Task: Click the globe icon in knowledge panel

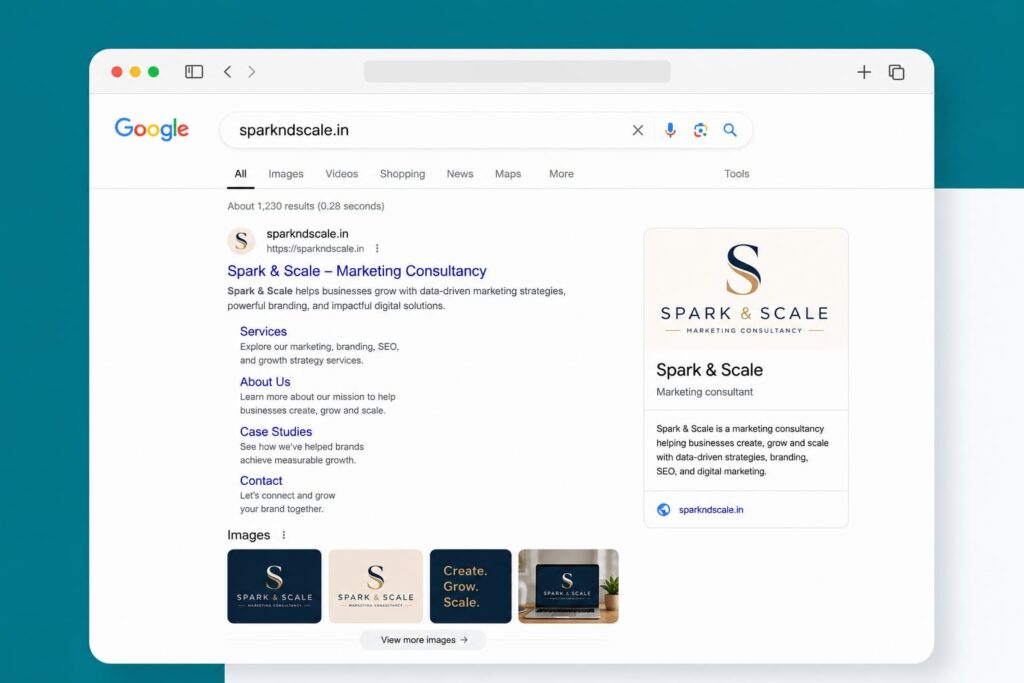Action: click(664, 510)
